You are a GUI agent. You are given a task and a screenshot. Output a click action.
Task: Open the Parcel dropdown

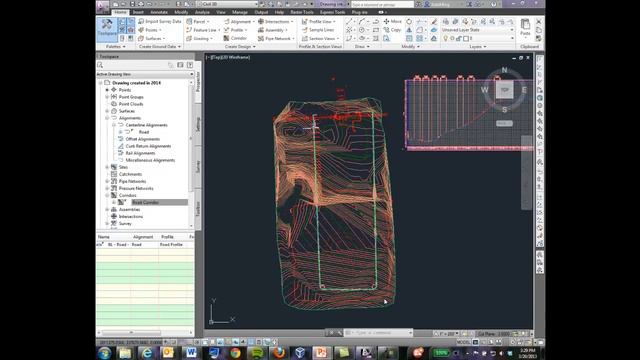[198, 21]
